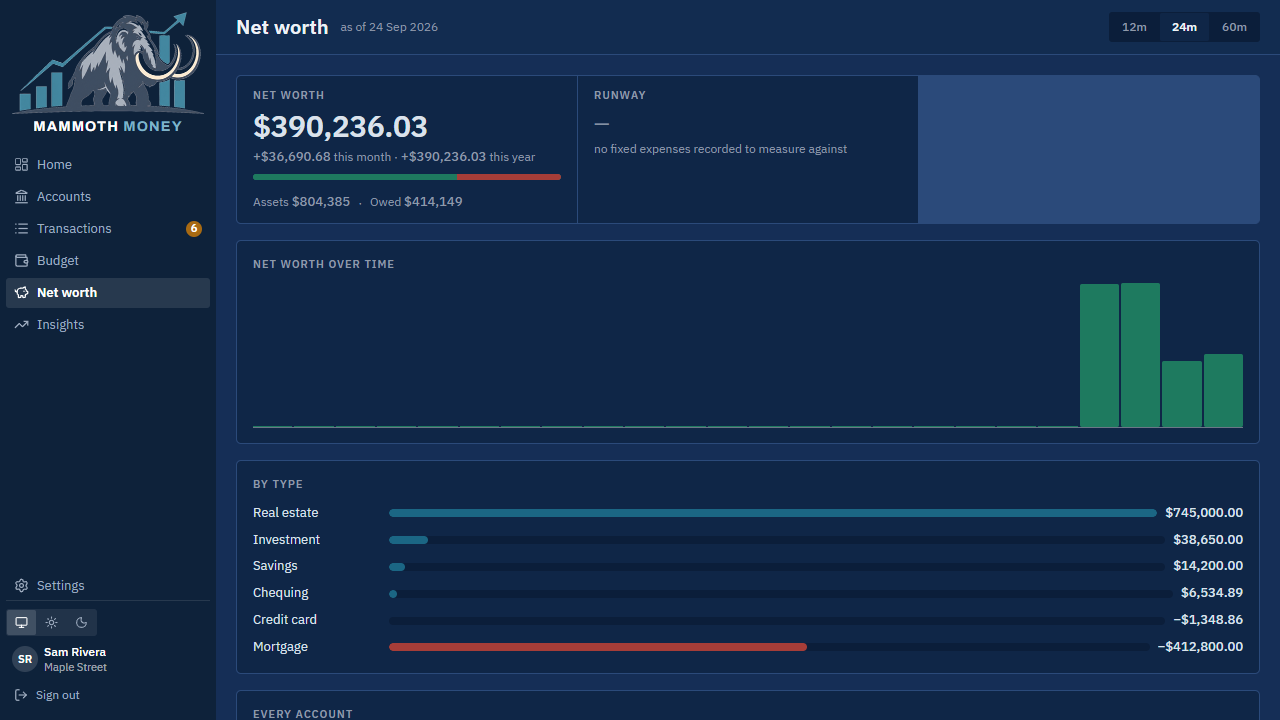Click the Runway no fixed expenses message
The height and width of the screenshot is (720, 1280).
pyautogui.click(x=720, y=149)
